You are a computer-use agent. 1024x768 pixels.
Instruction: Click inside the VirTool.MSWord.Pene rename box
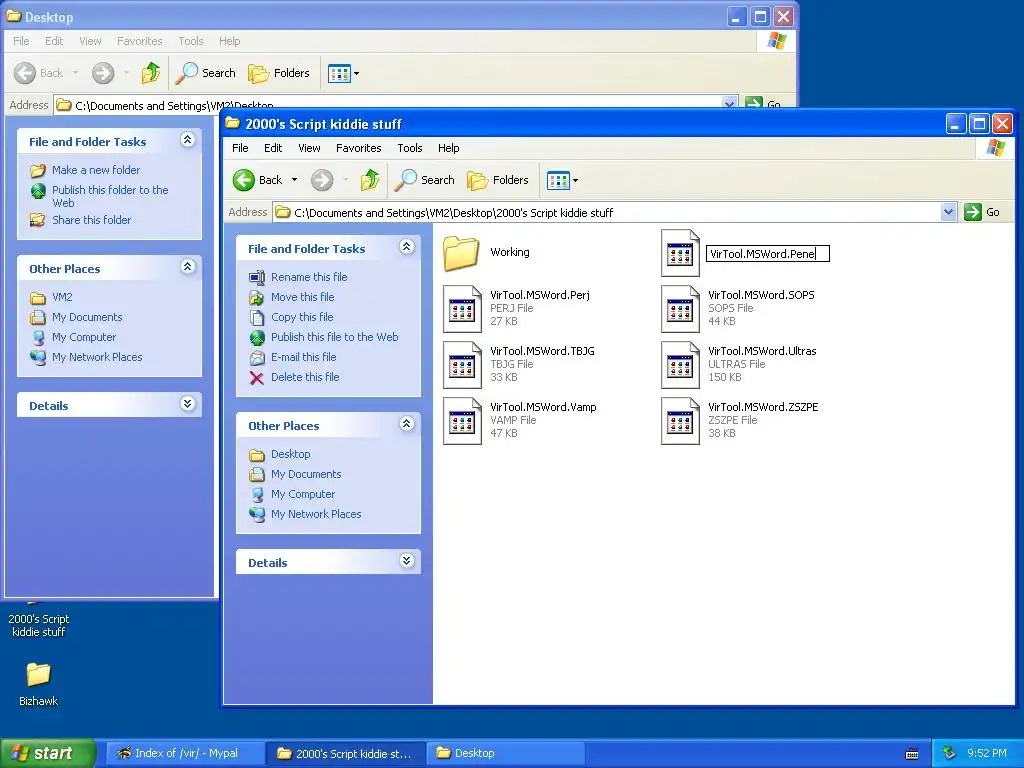click(768, 253)
